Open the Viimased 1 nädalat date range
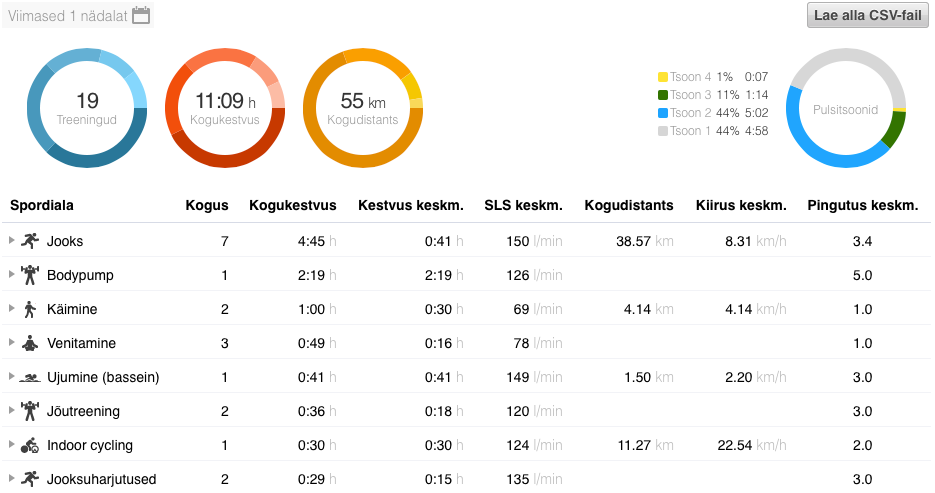This screenshot has height=493, width=935. point(66,16)
